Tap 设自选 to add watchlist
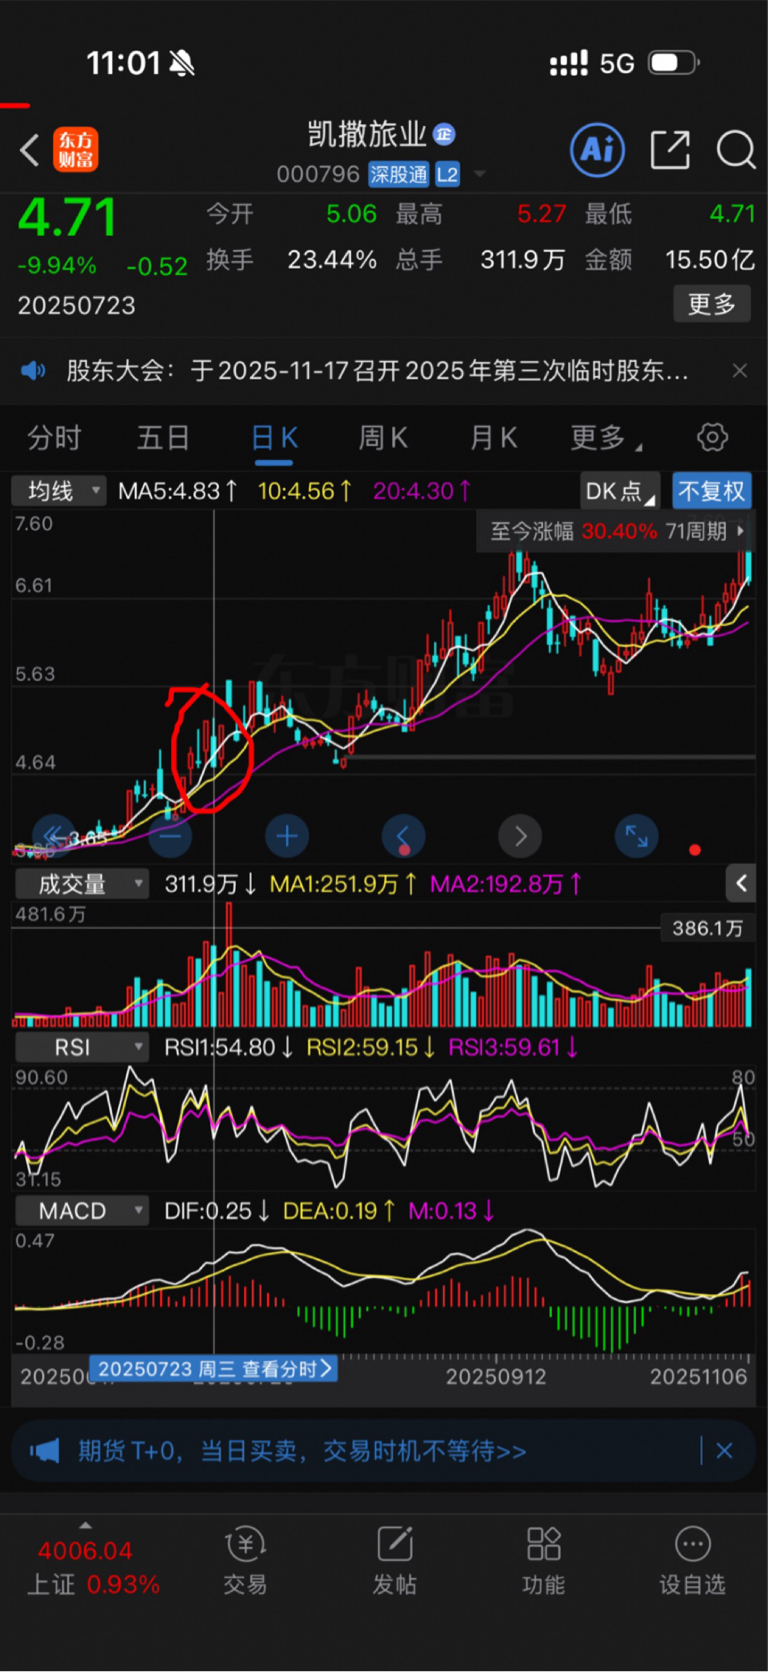Image resolution: width=768 pixels, height=1672 pixels. [x=692, y=1560]
